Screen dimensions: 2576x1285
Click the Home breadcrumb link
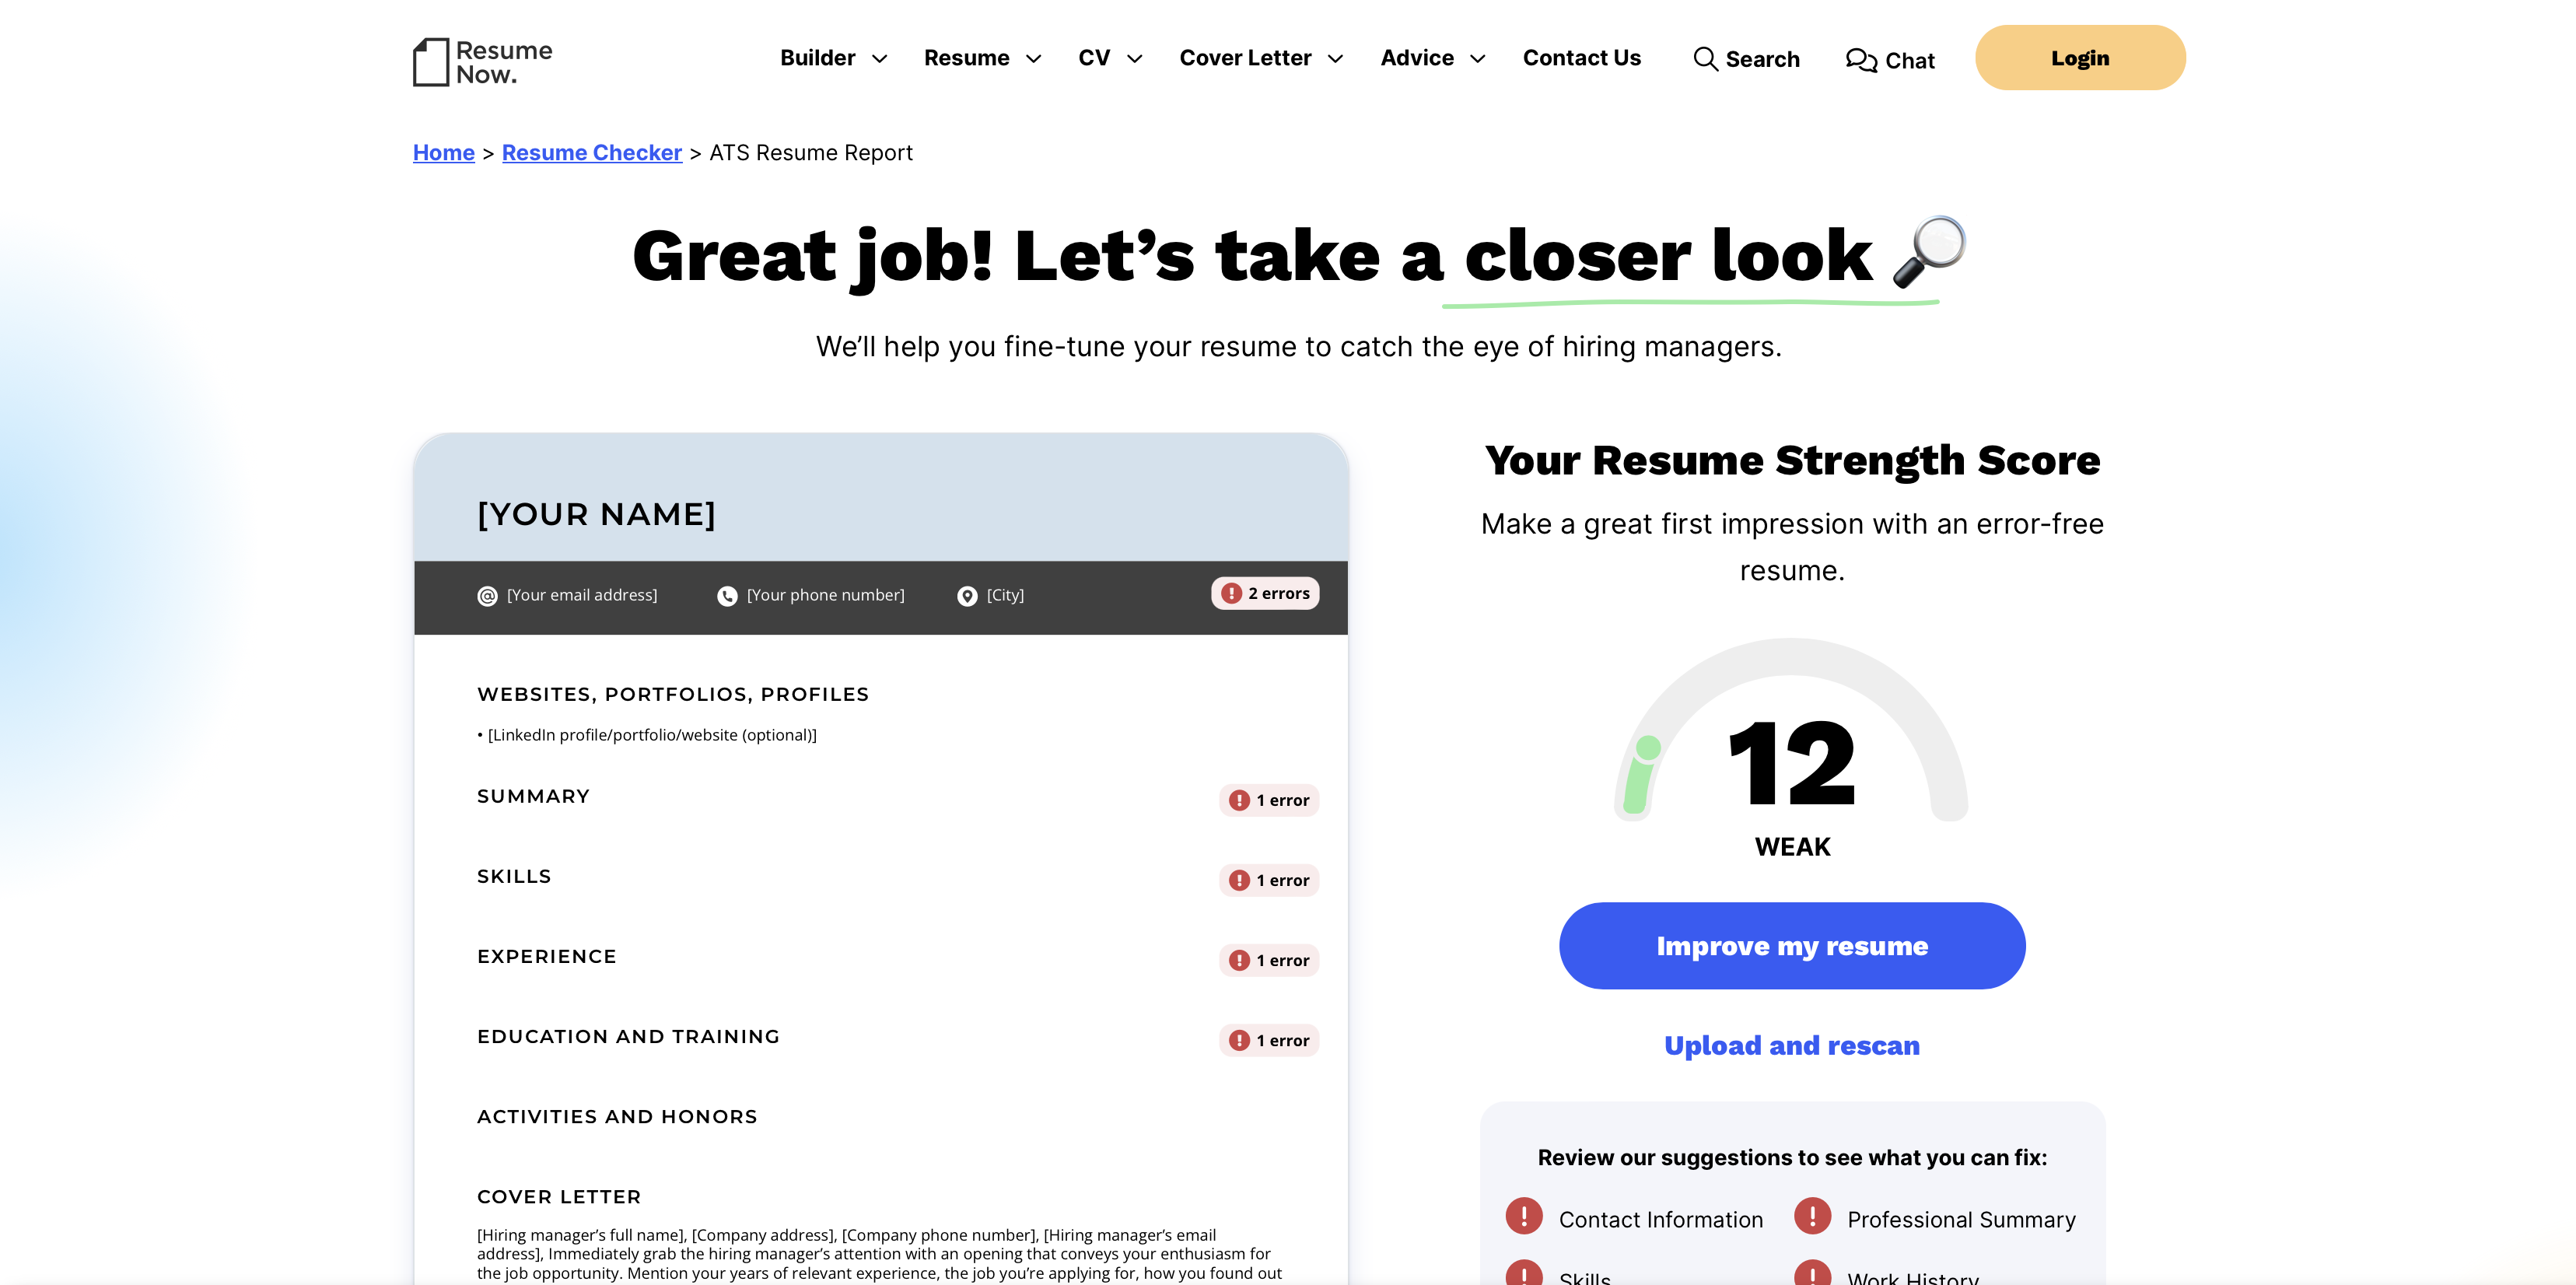pos(443,152)
